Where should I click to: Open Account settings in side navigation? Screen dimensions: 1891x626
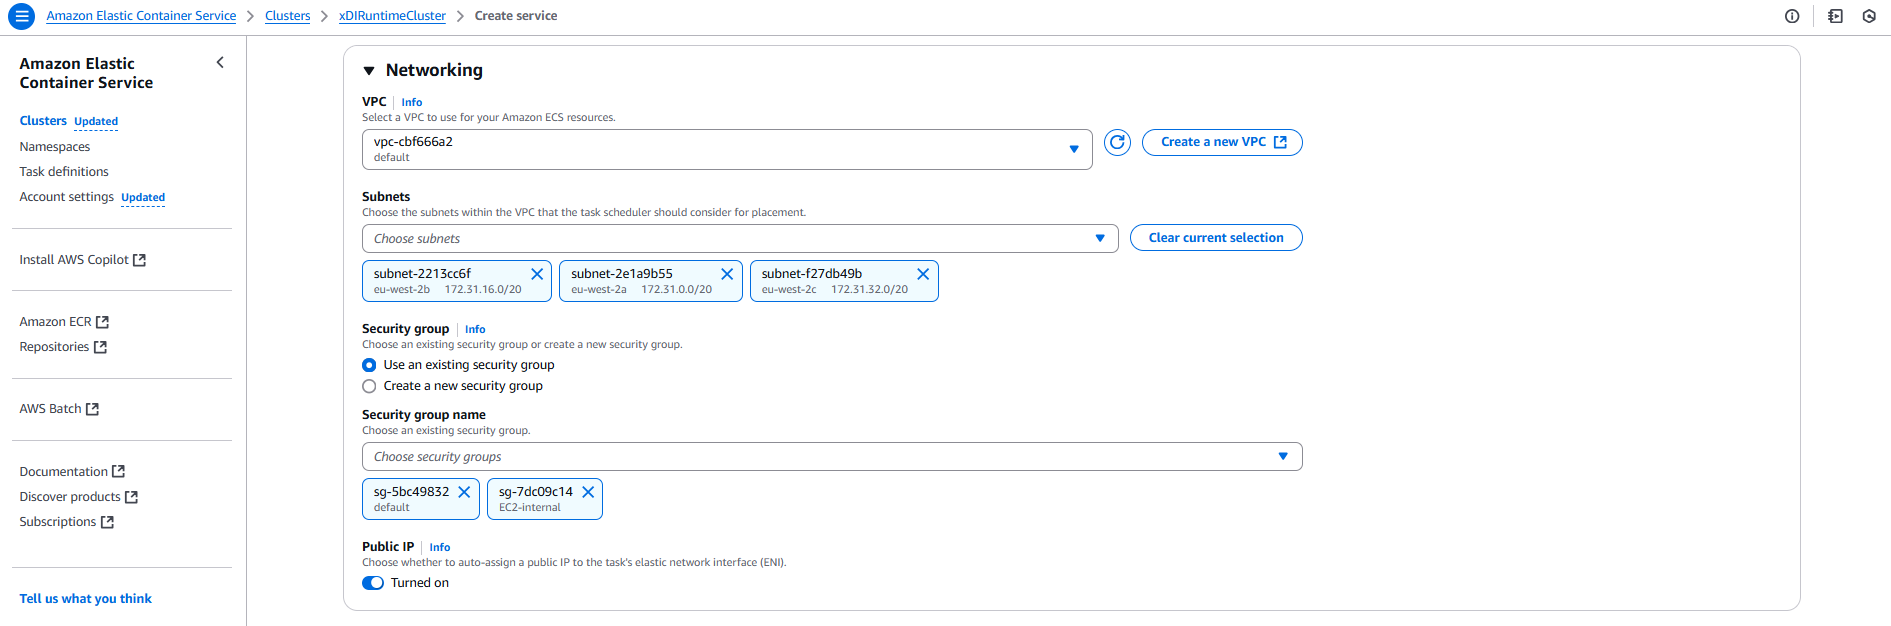(67, 197)
